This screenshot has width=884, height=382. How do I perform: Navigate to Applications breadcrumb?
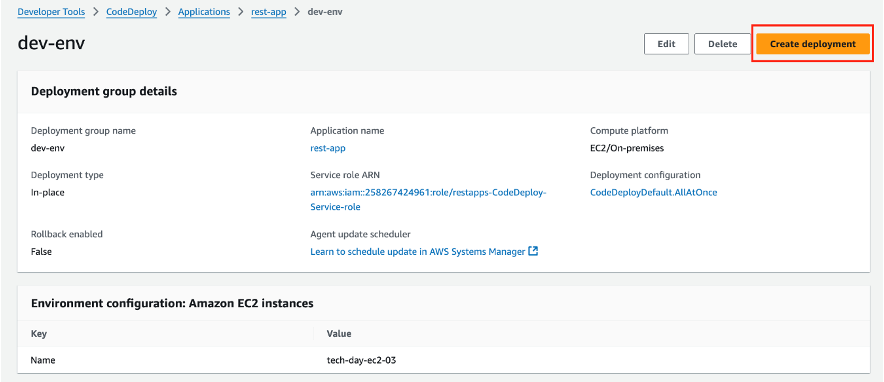tap(204, 12)
